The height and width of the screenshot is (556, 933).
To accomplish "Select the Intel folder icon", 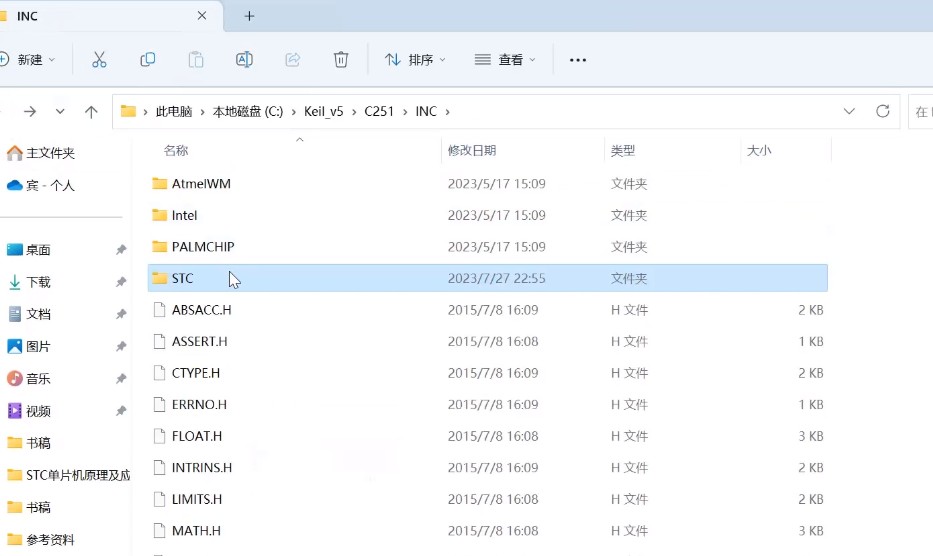I will pos(159,215).
